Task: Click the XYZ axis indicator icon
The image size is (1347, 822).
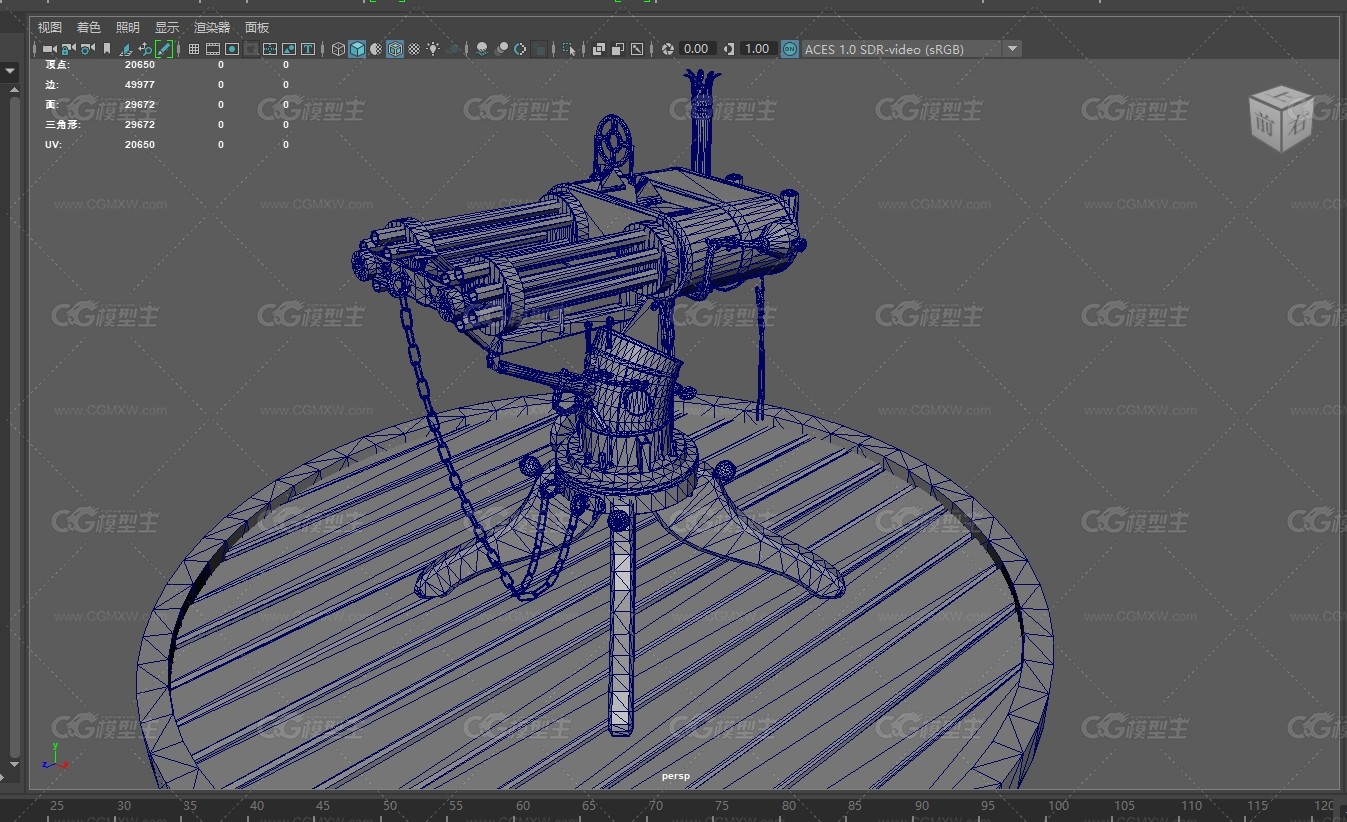Action: pyautogui.click(x=54, y=756)
